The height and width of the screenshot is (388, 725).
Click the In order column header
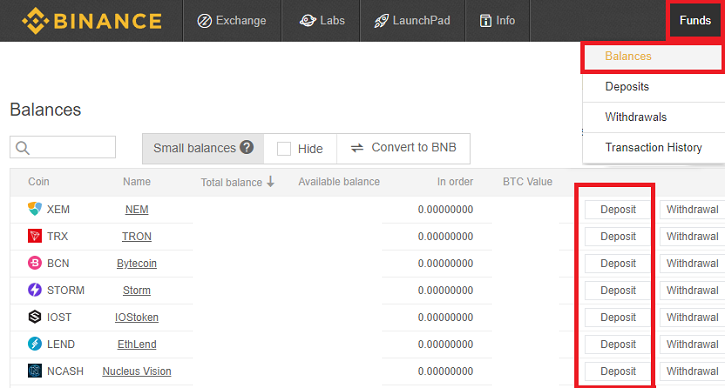455,182
